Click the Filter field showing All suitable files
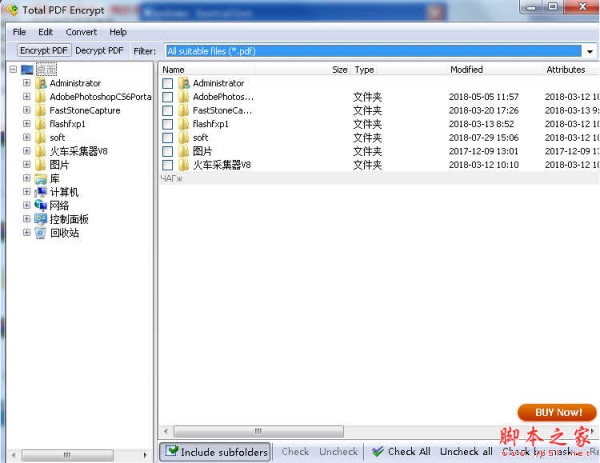The width and height of the screenshot is (600, 463). 373,51
